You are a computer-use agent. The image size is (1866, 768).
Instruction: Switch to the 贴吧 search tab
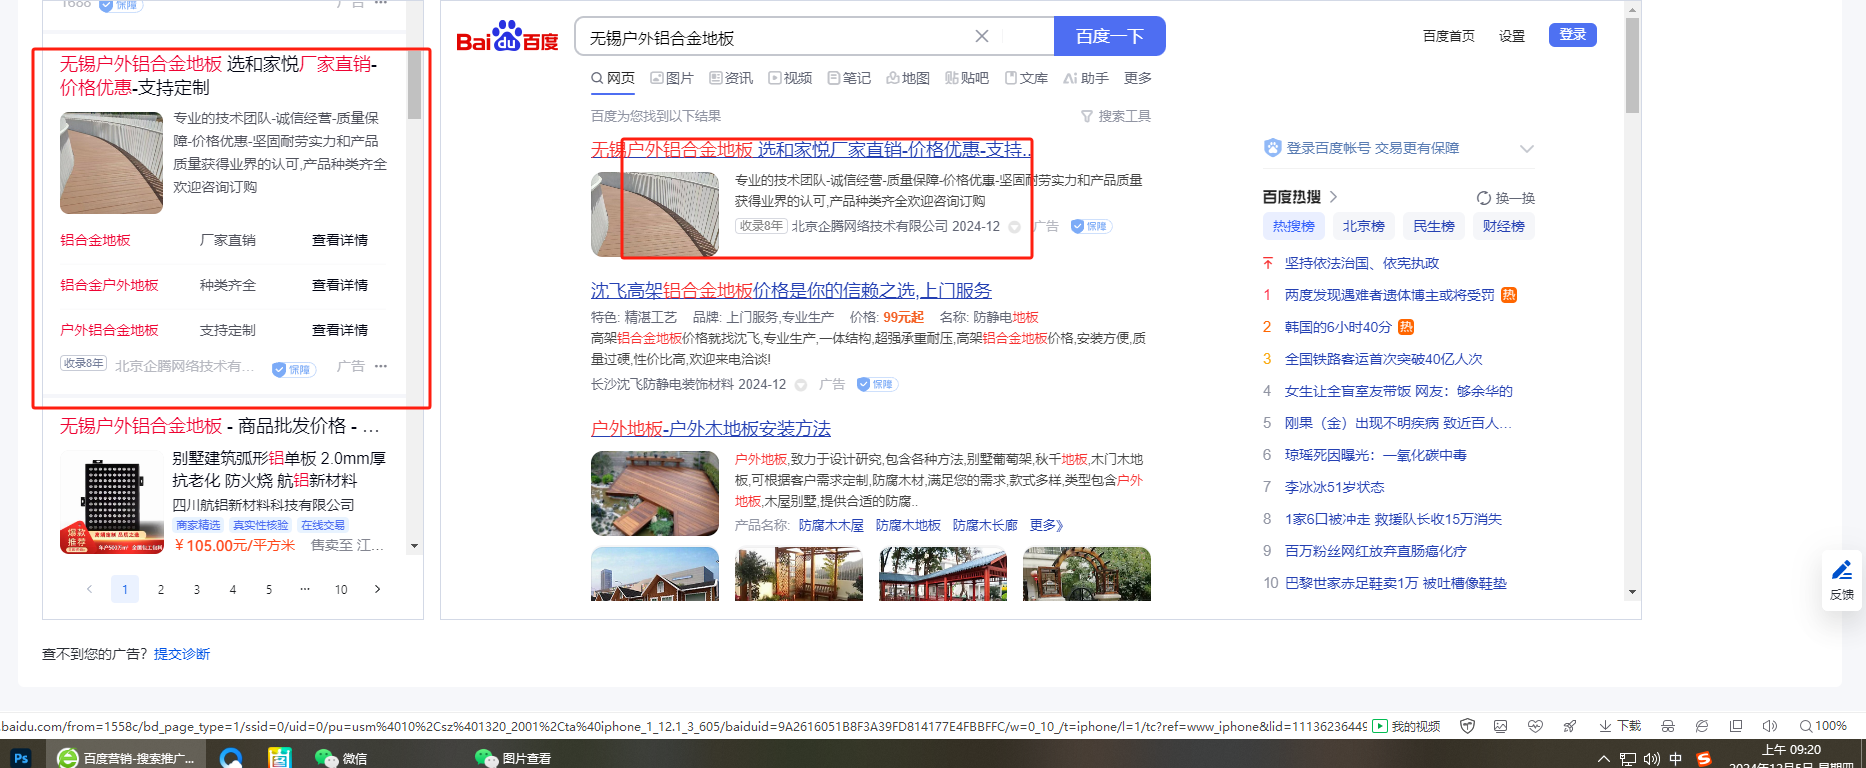(x=967, y=78)
